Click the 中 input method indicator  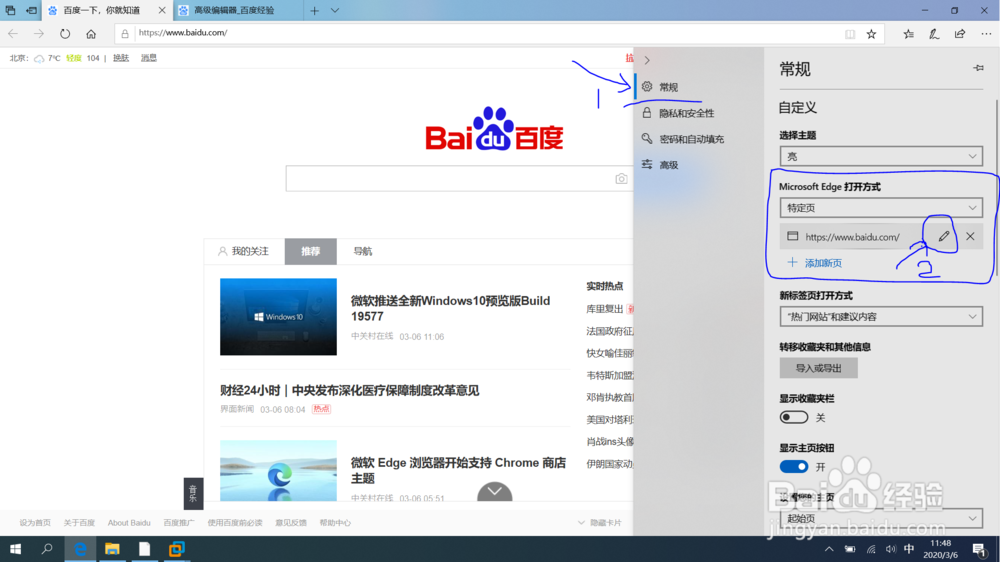[x=909, y=549]
